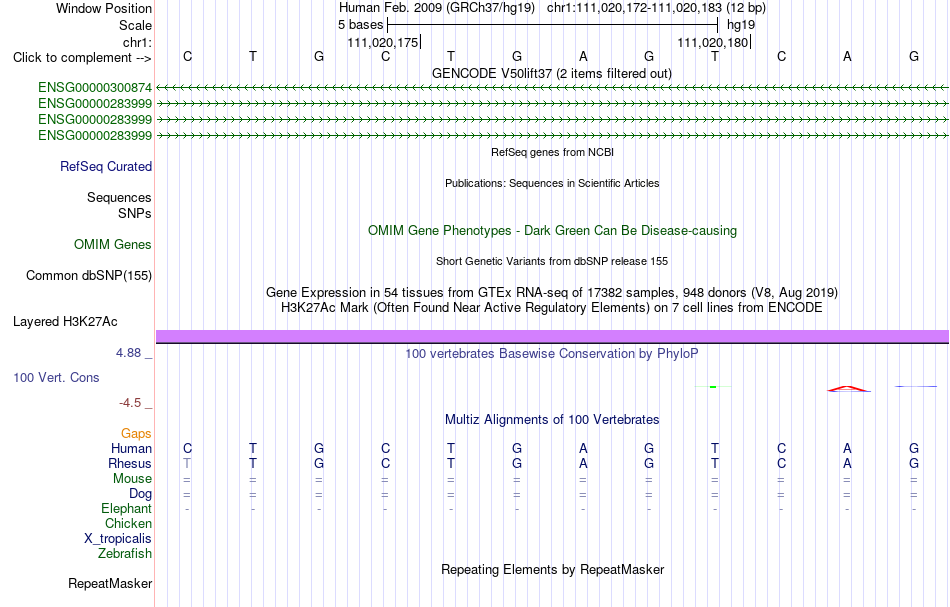Click the 4.88 conservation scale value
The image size is (950, 607).
point(128,353)
